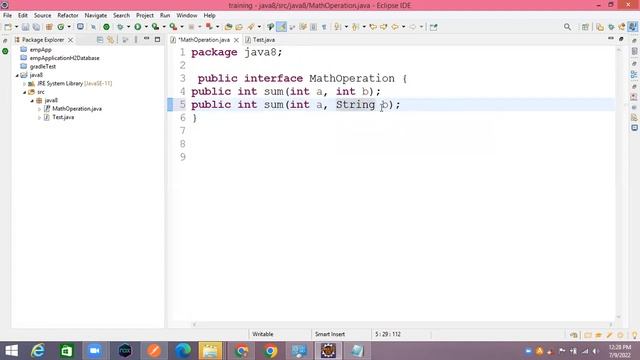640x360 pixels.
Task: Open the Source menu
Action: coord(42,16)
